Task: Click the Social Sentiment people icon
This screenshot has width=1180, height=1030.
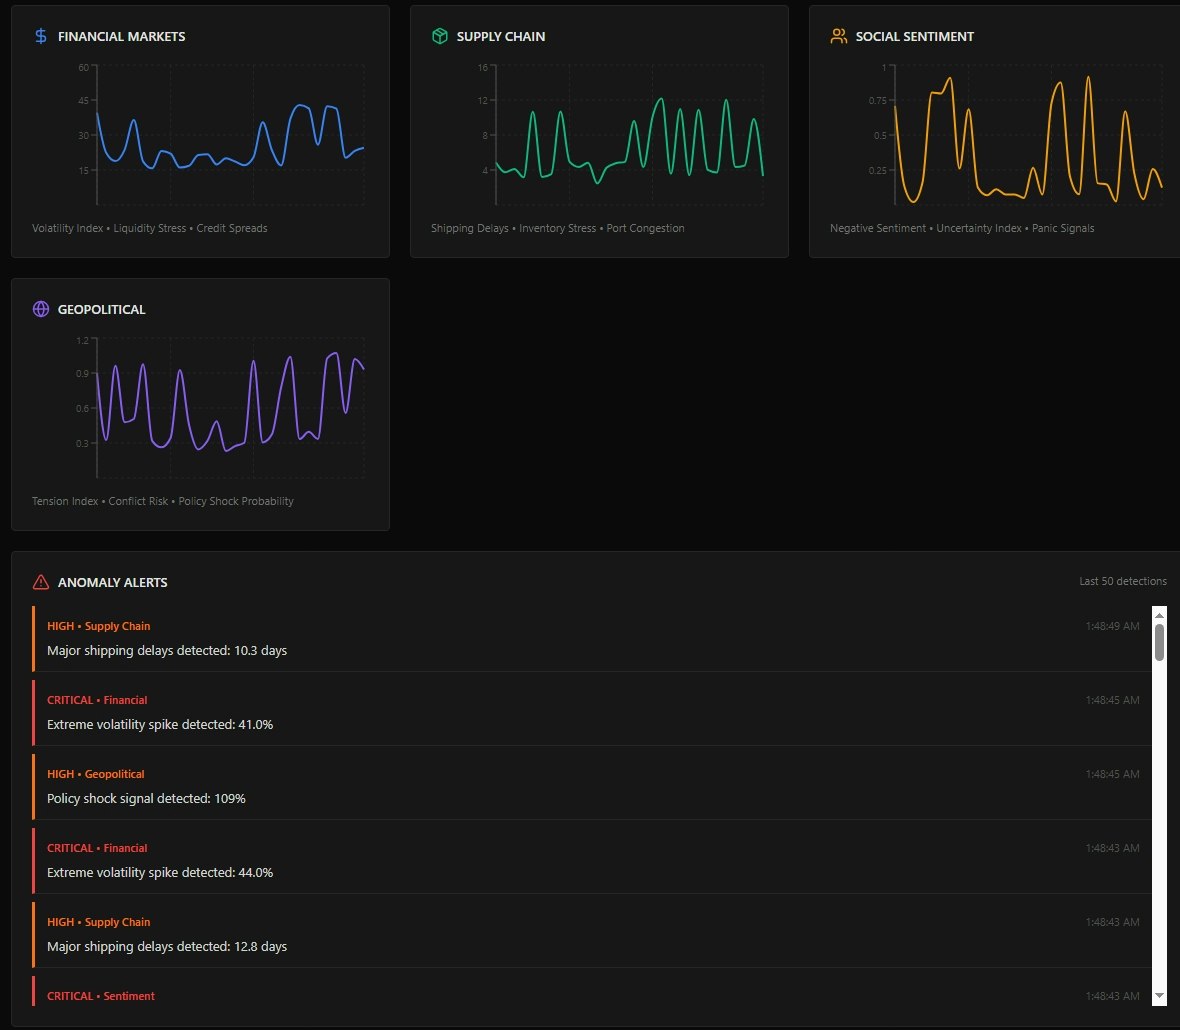Action: pyautogui.click(x=838, y=36)
